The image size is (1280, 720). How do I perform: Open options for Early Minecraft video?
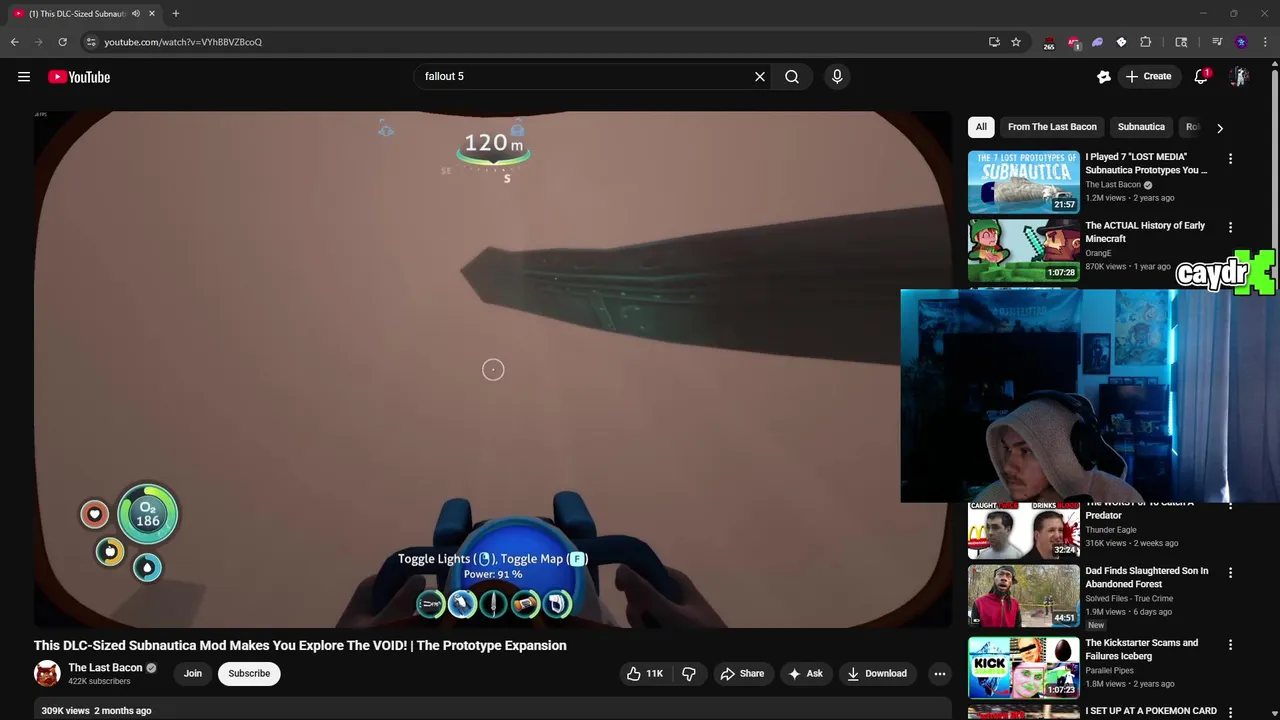pos(1230,228)
